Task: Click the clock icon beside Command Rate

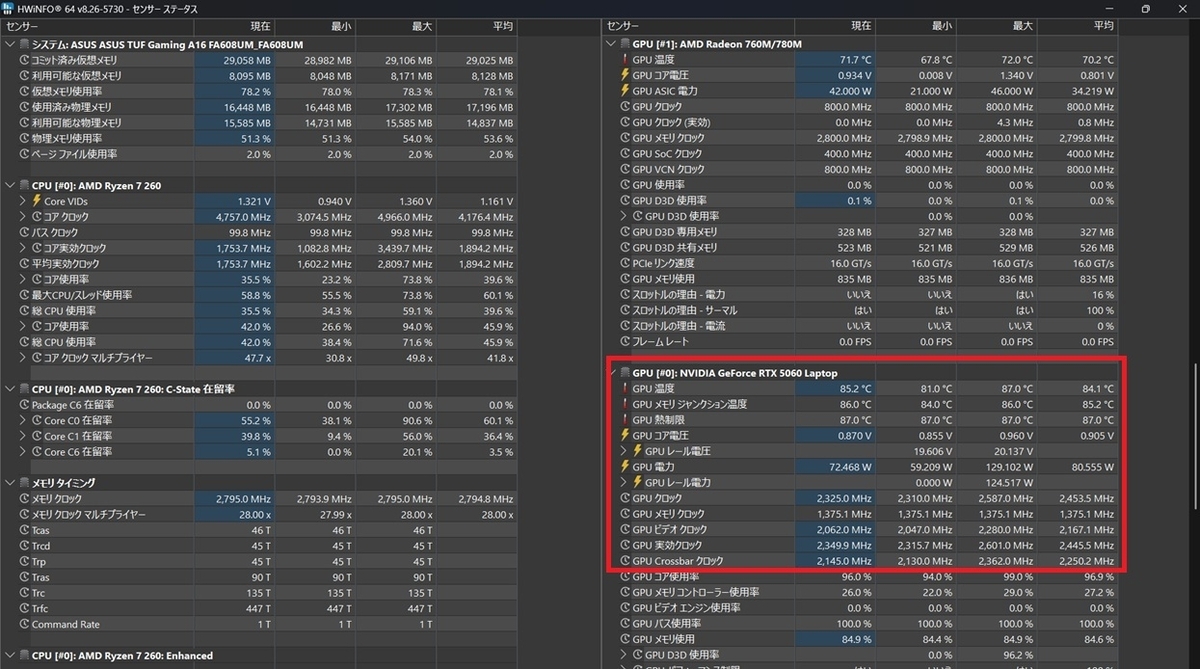Action: click(23, 624)
